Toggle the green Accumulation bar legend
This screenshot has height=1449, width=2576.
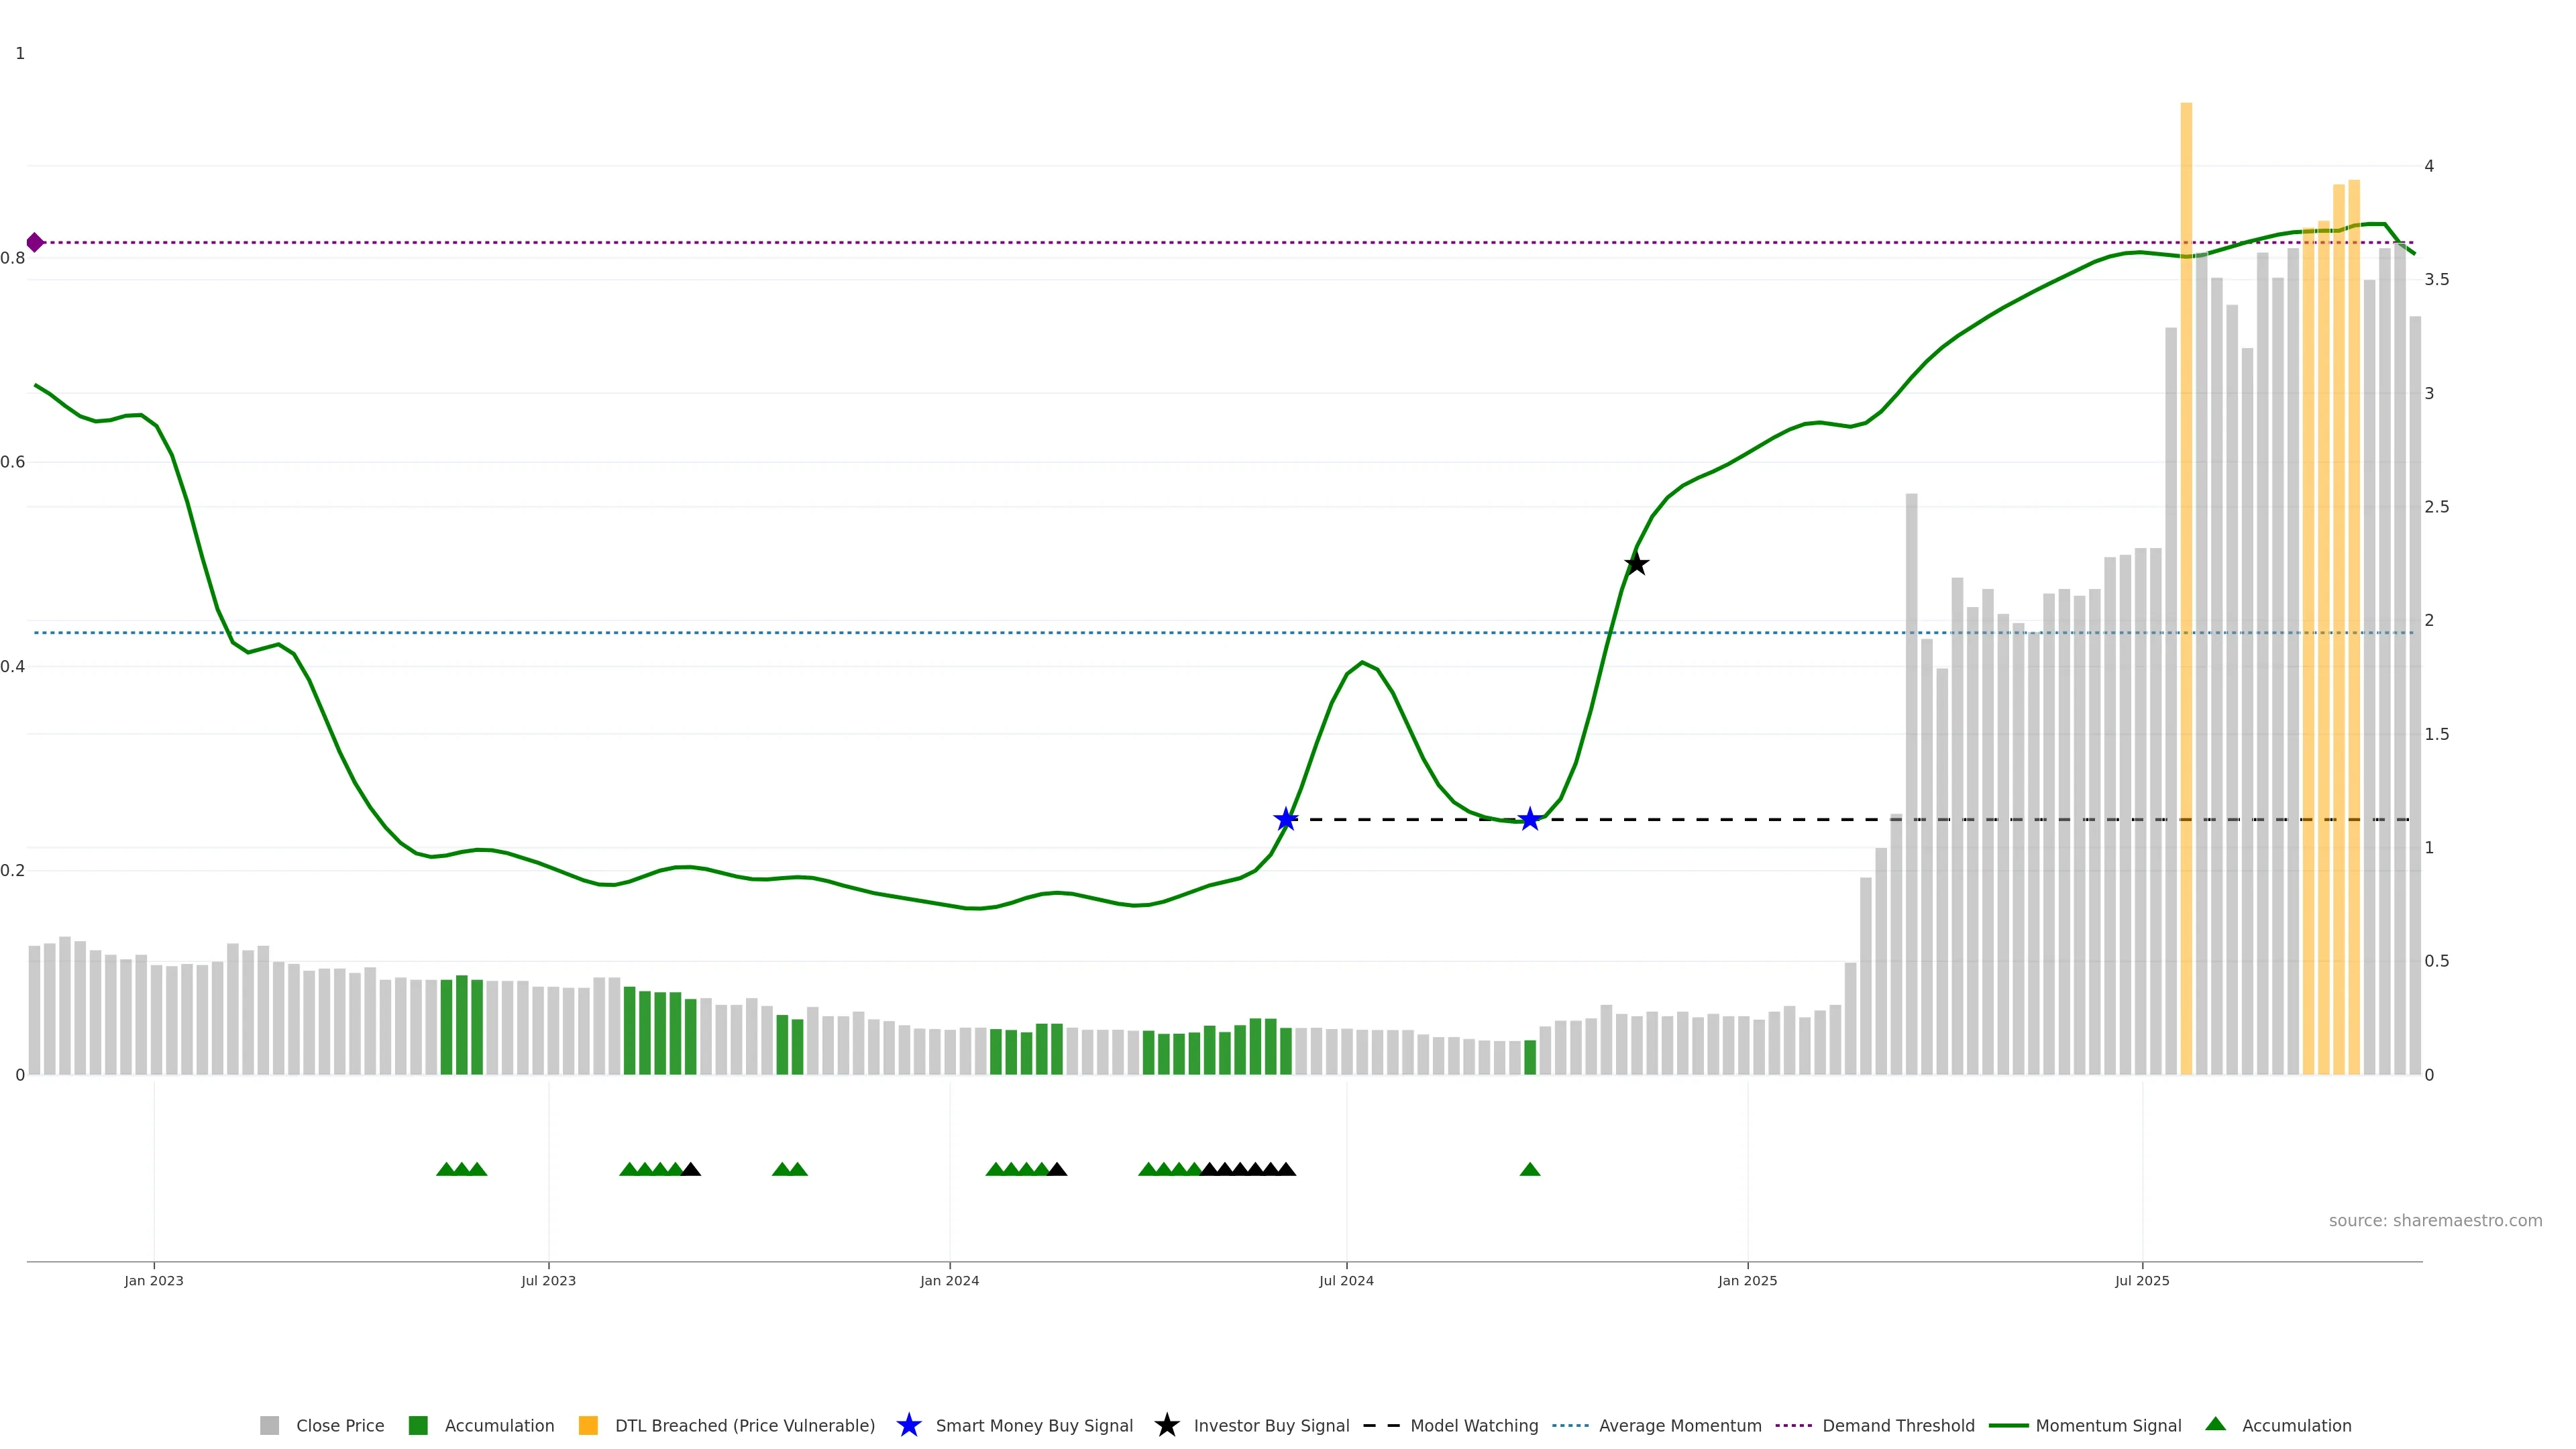[x=418, y=1425]
